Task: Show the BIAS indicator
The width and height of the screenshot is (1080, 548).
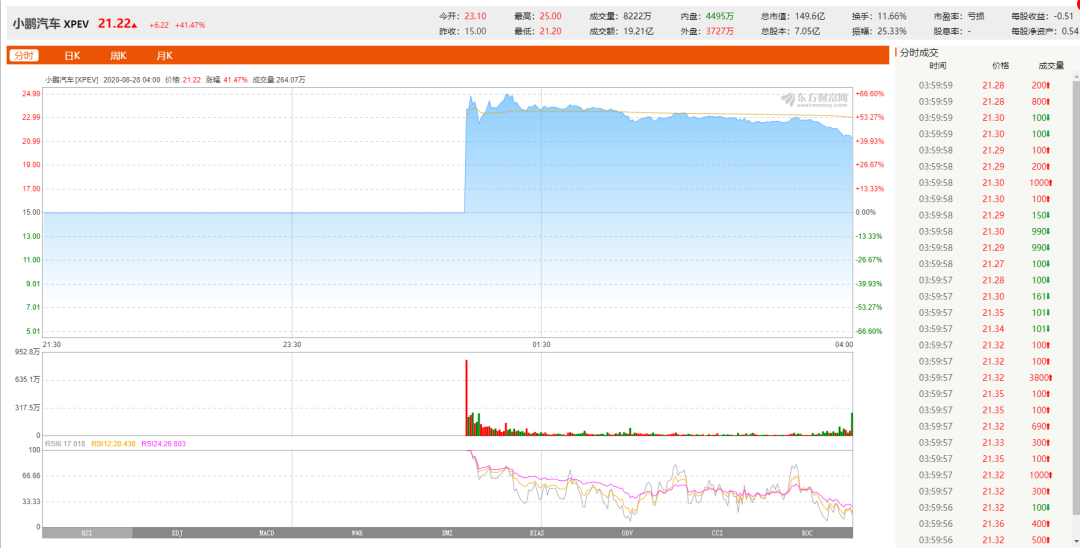Action: point(537,533)
